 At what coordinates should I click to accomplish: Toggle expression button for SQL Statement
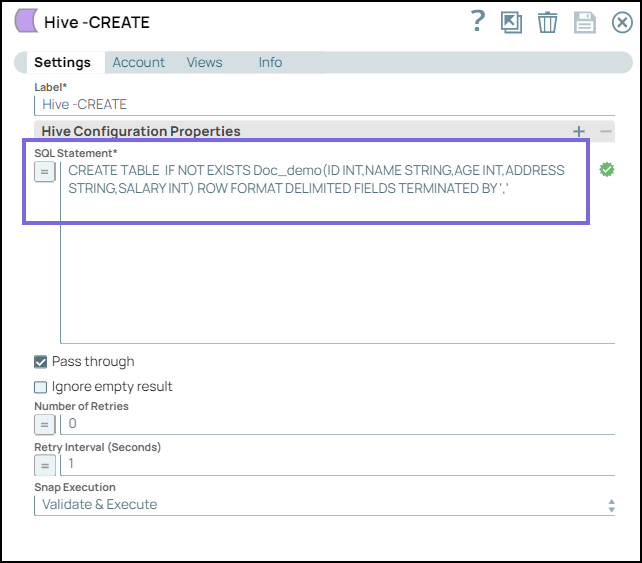pos(45,172)
